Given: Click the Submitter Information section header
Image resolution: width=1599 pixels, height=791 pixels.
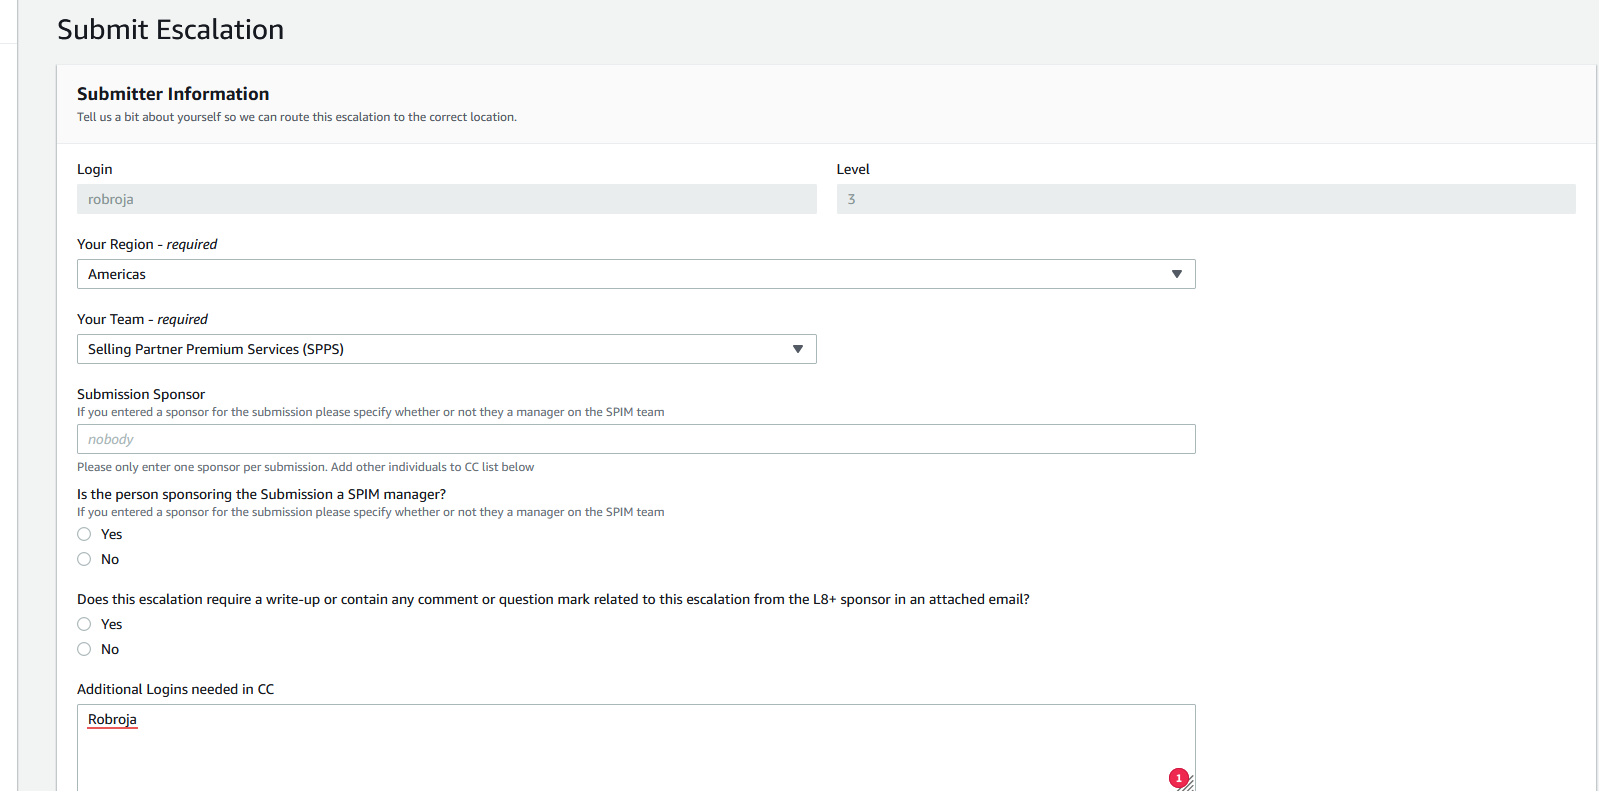Looking at the screenshot, I should point(173,94).
